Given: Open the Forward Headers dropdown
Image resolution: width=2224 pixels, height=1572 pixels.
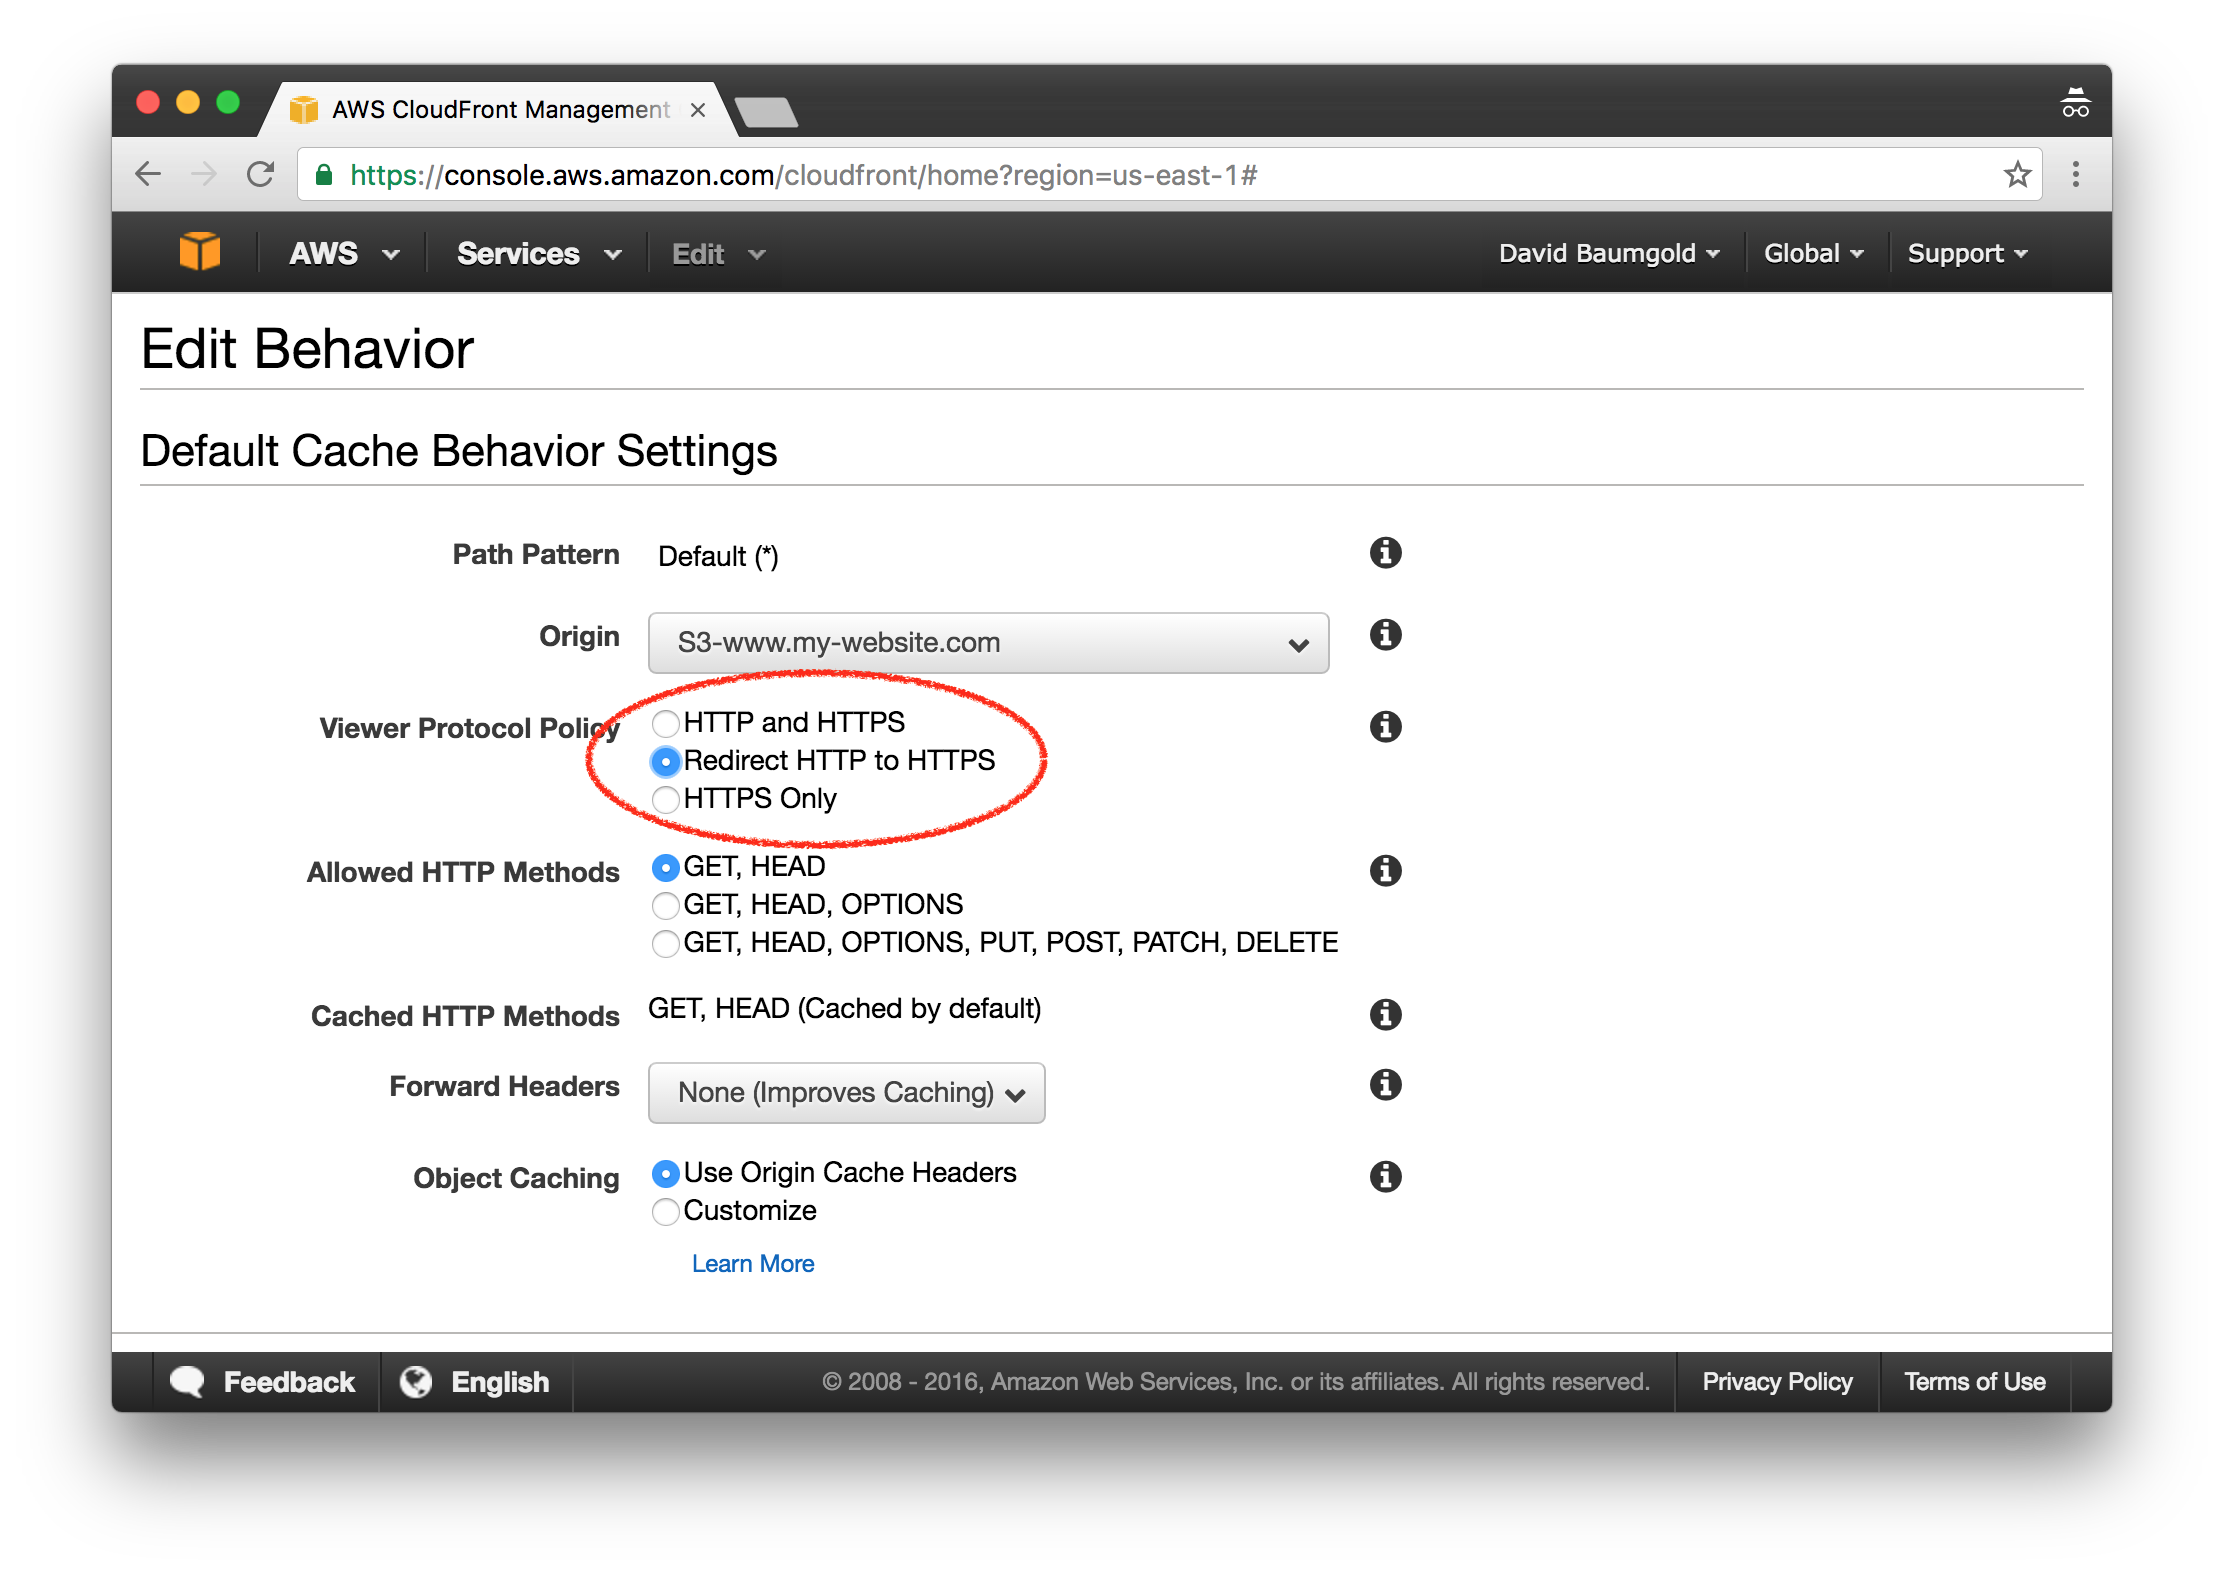Looking at the screenshot, I should tap(846, 1093).
